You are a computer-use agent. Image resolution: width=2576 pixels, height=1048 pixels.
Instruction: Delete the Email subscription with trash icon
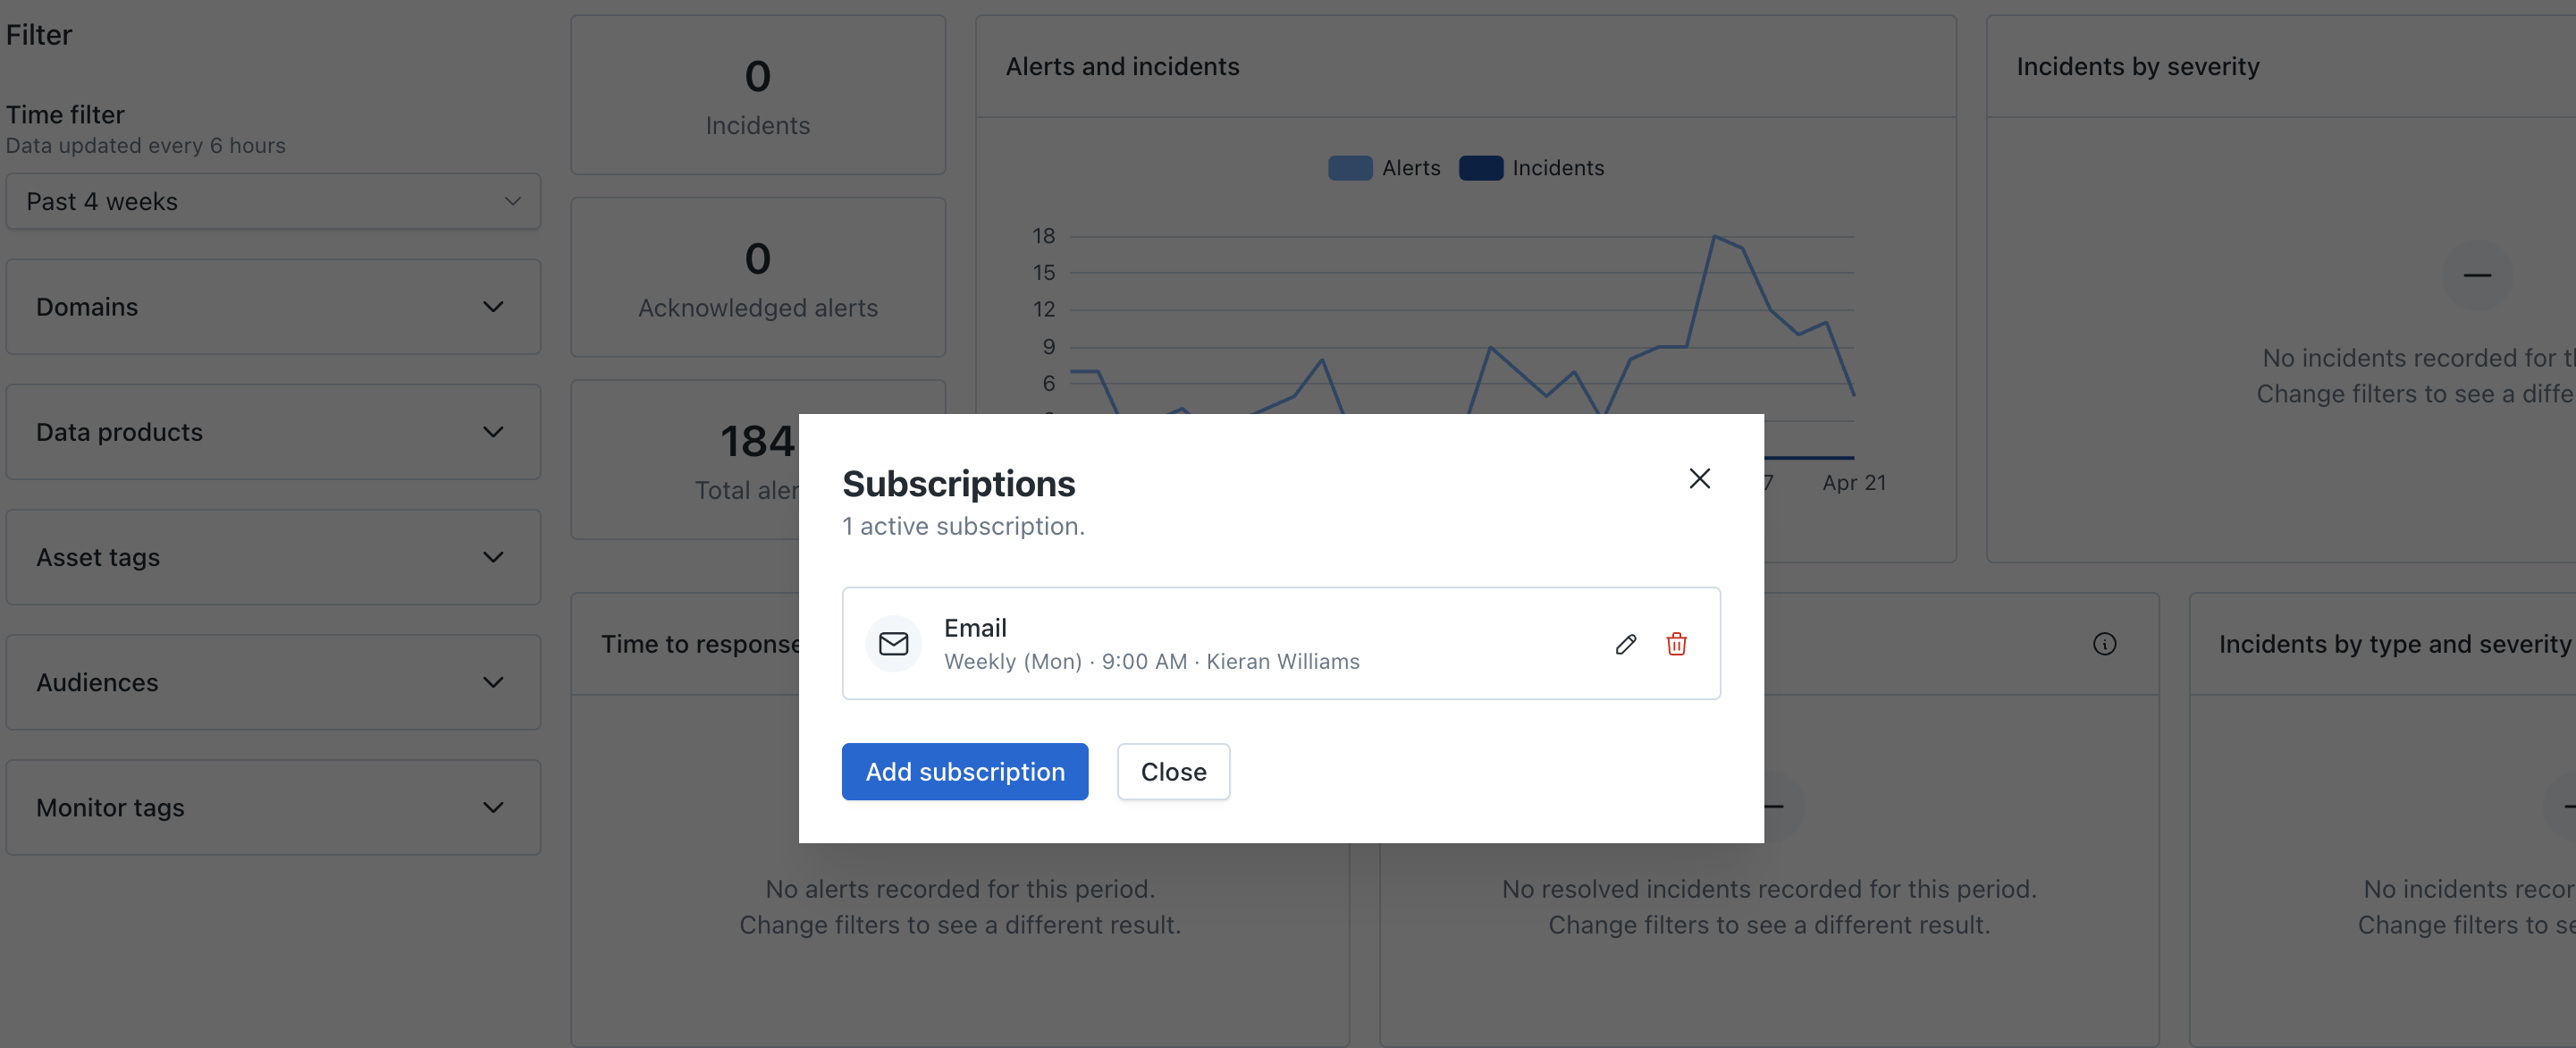pos(1676,644)
